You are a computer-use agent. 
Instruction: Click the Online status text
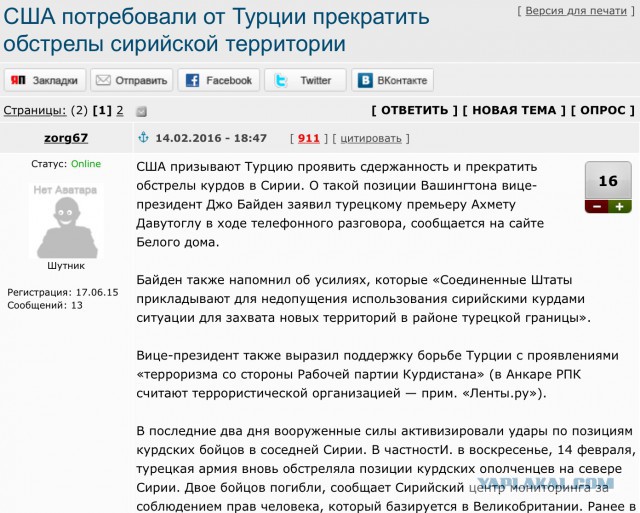[x=86, y=164]
